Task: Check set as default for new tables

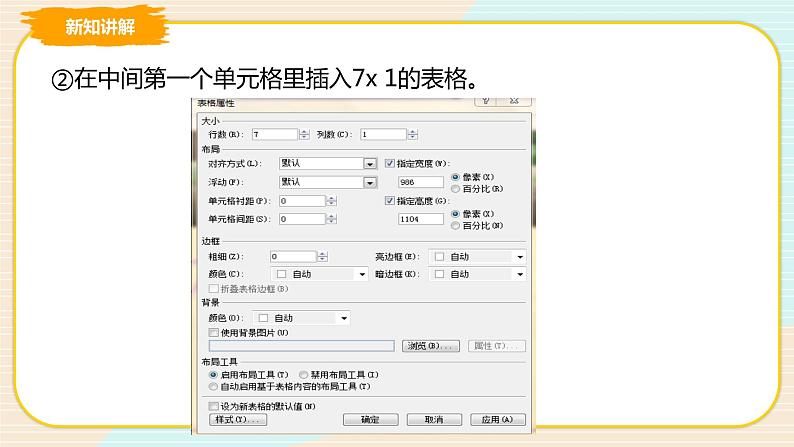Action: pyautogui.click(x=214, y=406)
